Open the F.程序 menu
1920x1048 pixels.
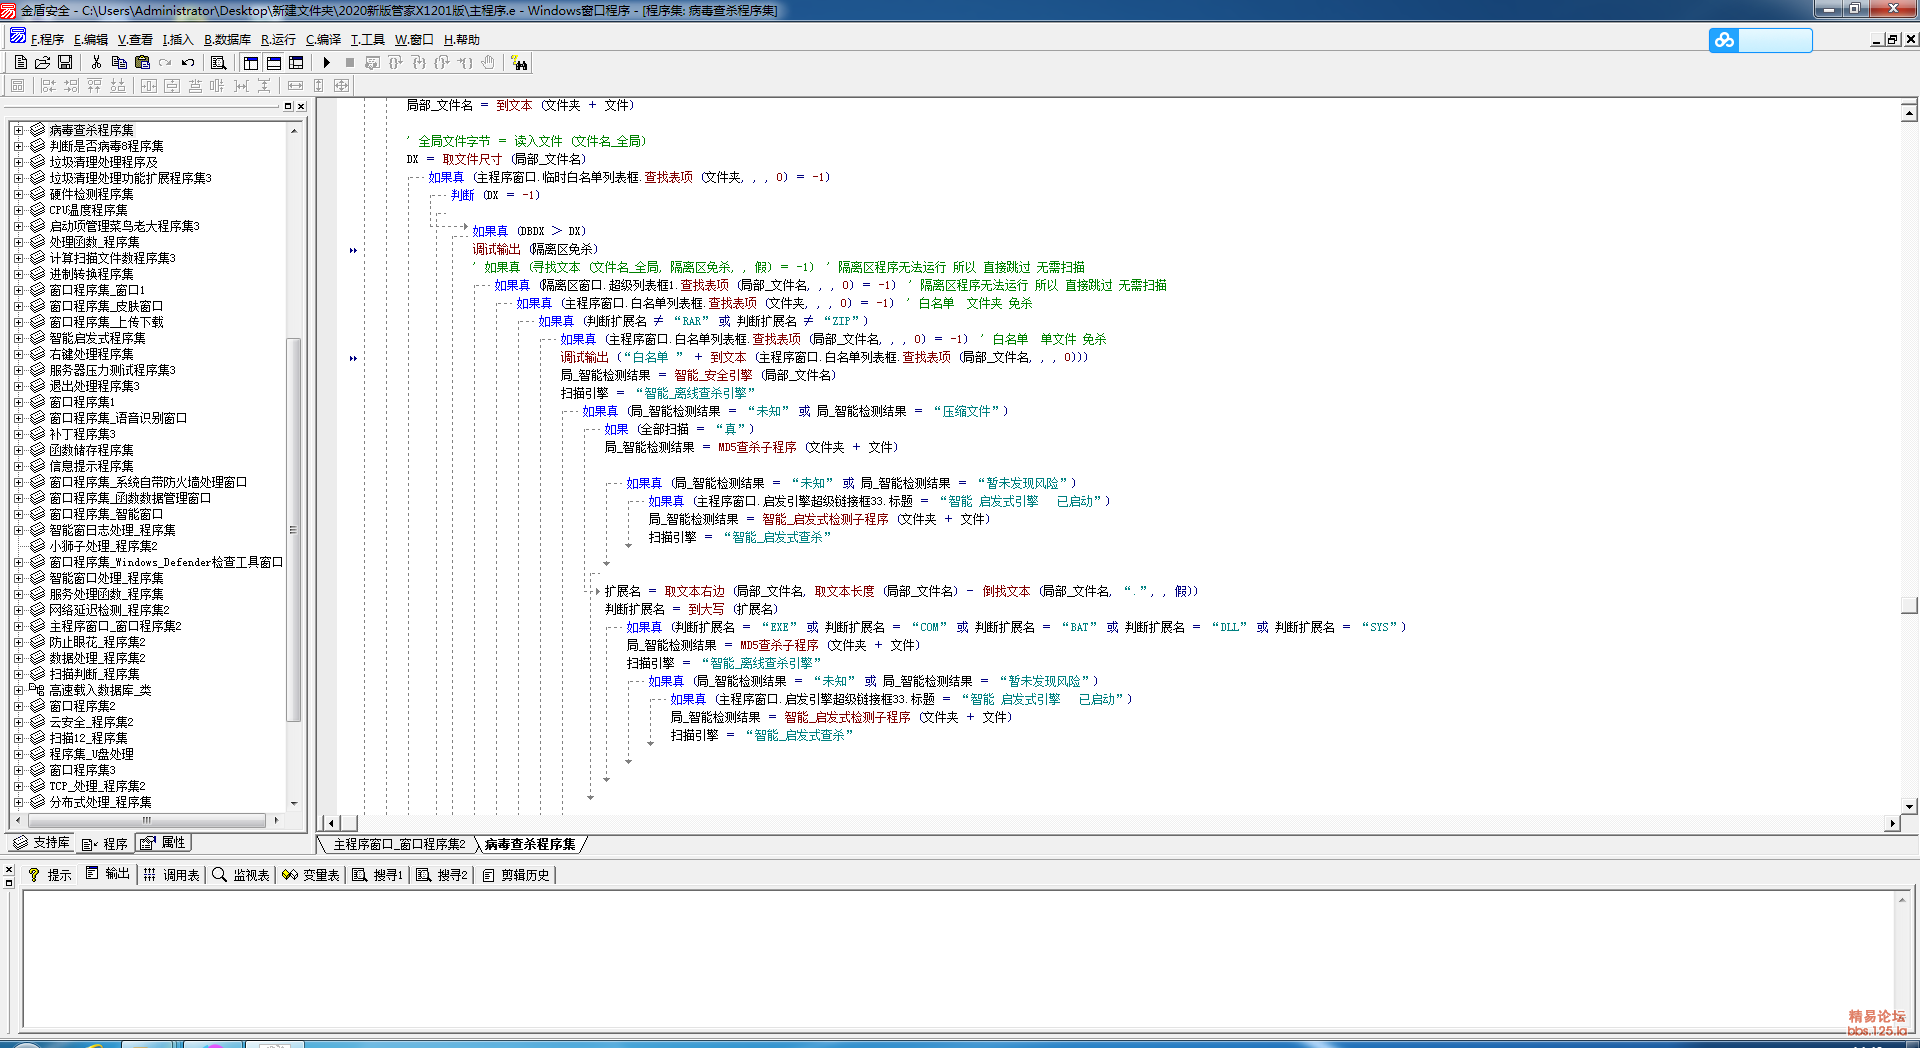47,40
